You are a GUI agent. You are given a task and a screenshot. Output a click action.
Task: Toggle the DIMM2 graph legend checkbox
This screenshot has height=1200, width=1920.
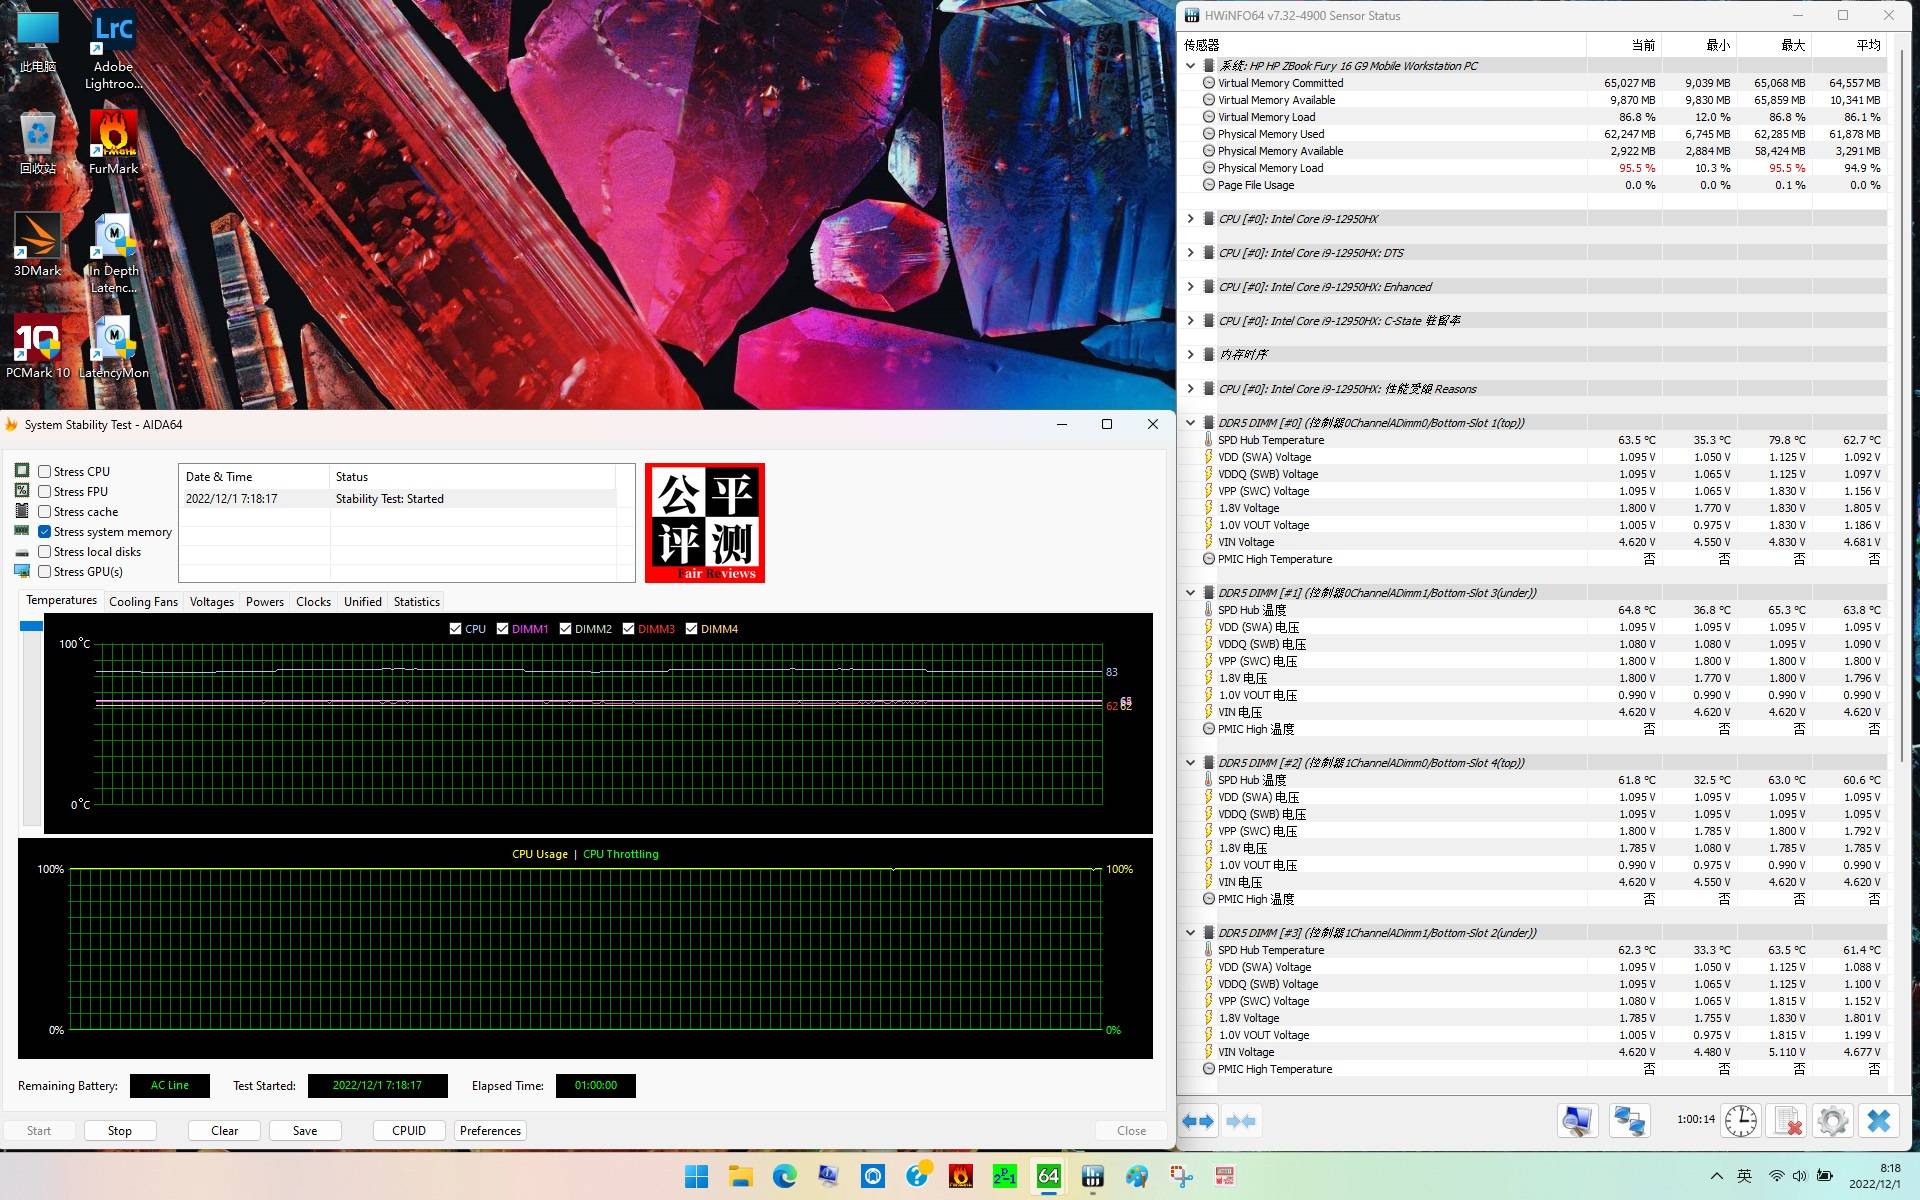565,629
